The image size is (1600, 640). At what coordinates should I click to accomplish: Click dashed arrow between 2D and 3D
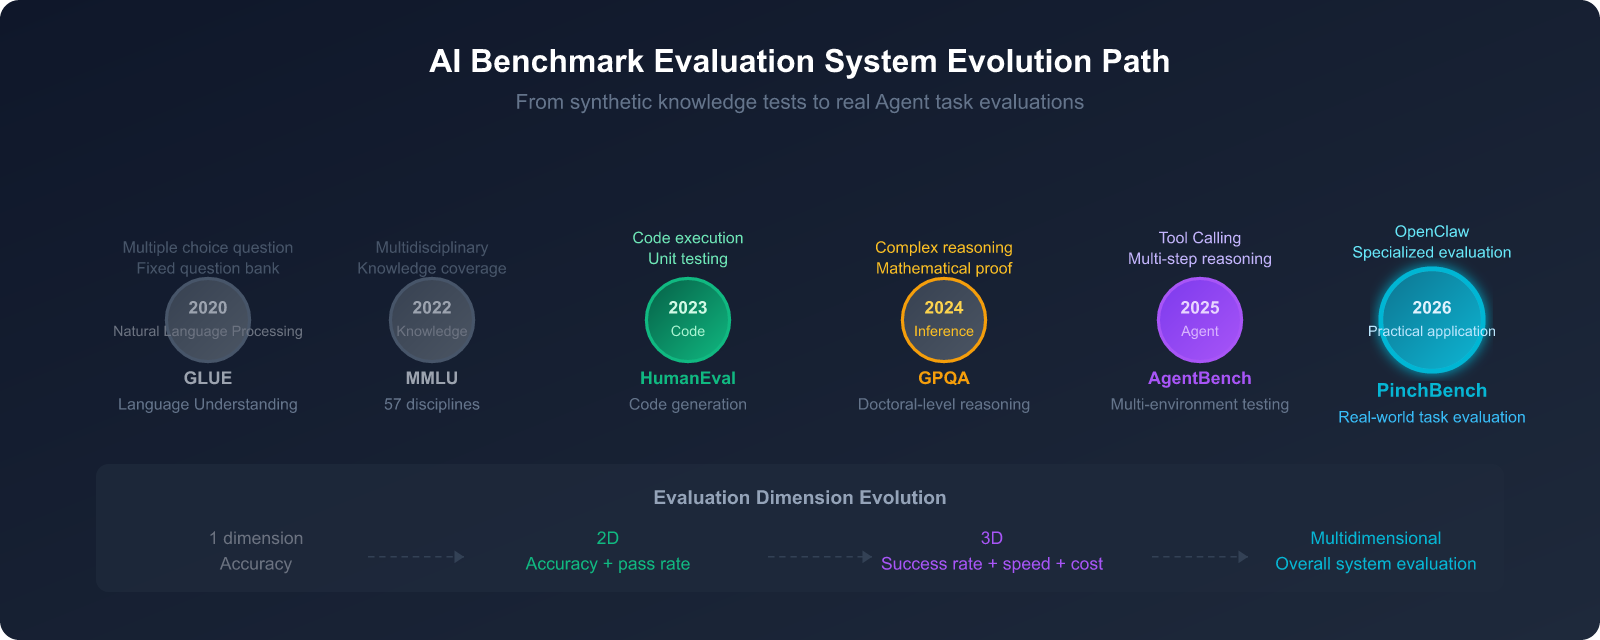820,557
